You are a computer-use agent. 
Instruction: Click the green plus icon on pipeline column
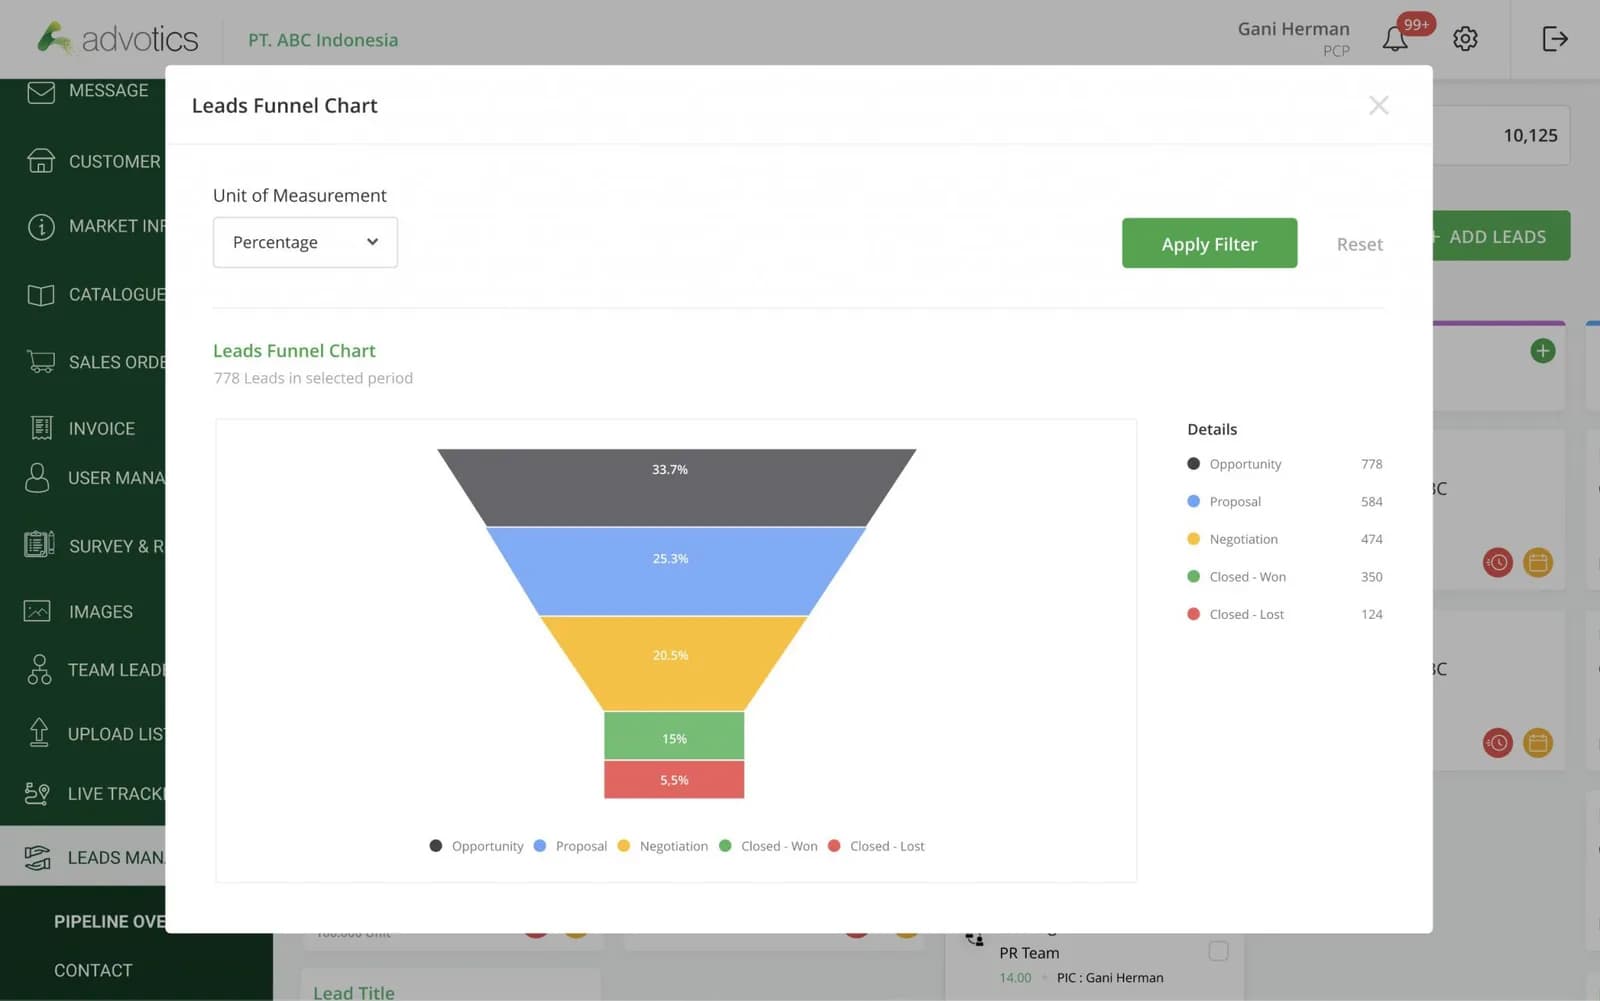point(1543,351)
